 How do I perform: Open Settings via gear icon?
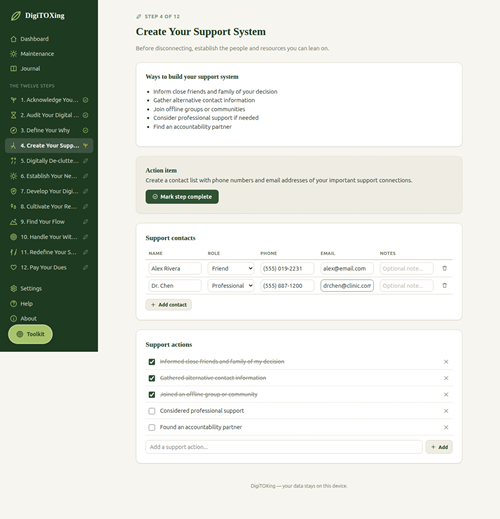[13, 289]
